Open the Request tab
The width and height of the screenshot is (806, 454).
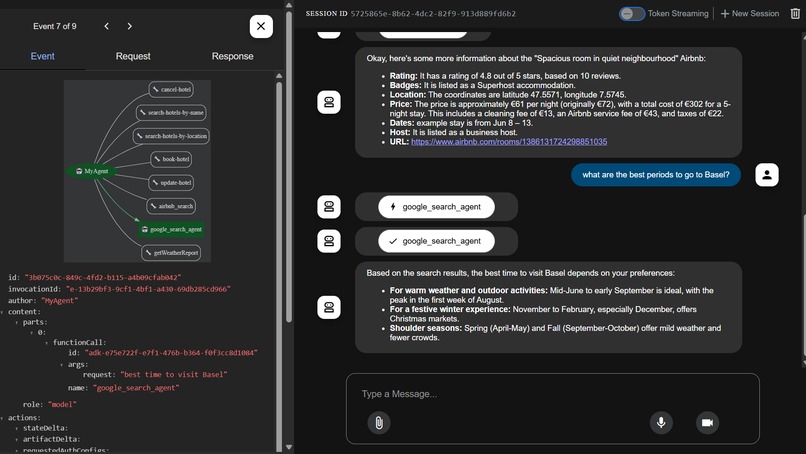coord(133,56)
